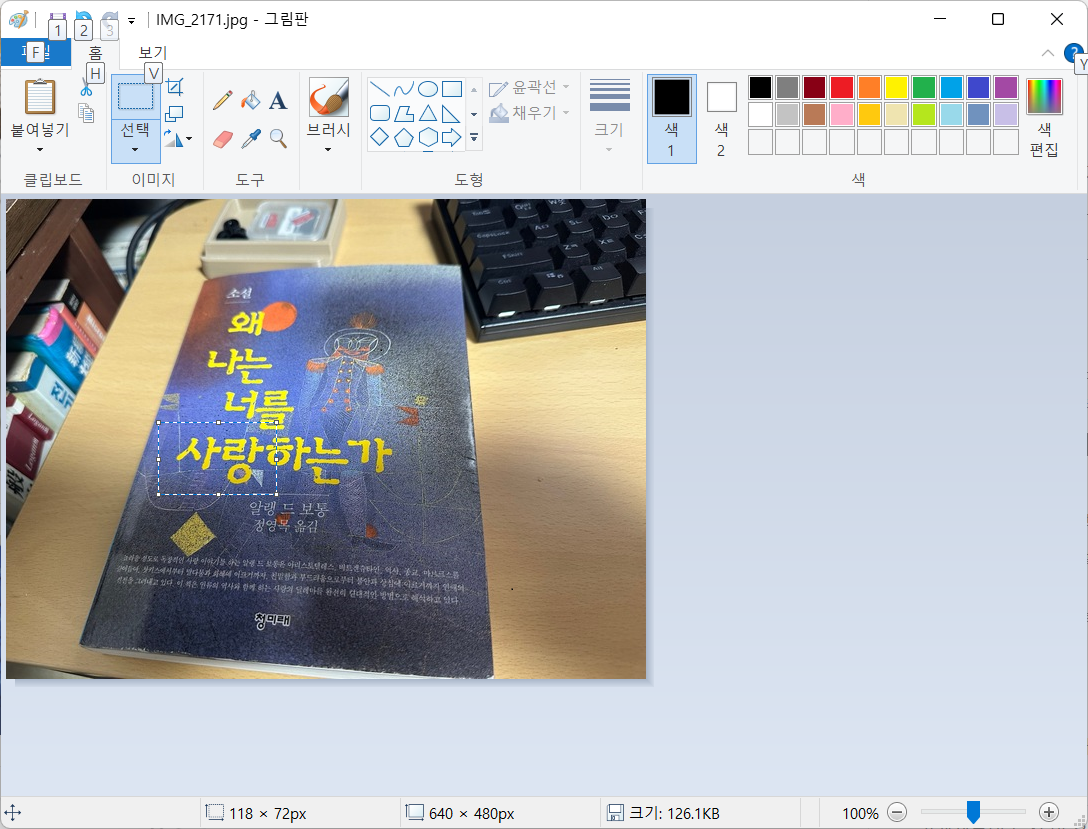The height and width of the screenshot is (829, 1088).
Task: Choose the Oval shape
Action: coord(428,89)
